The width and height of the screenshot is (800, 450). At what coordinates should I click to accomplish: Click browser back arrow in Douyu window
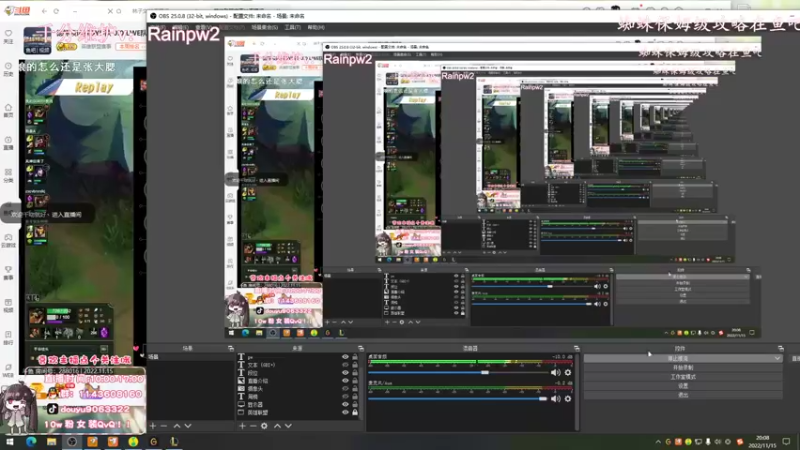tap(44, 11)
